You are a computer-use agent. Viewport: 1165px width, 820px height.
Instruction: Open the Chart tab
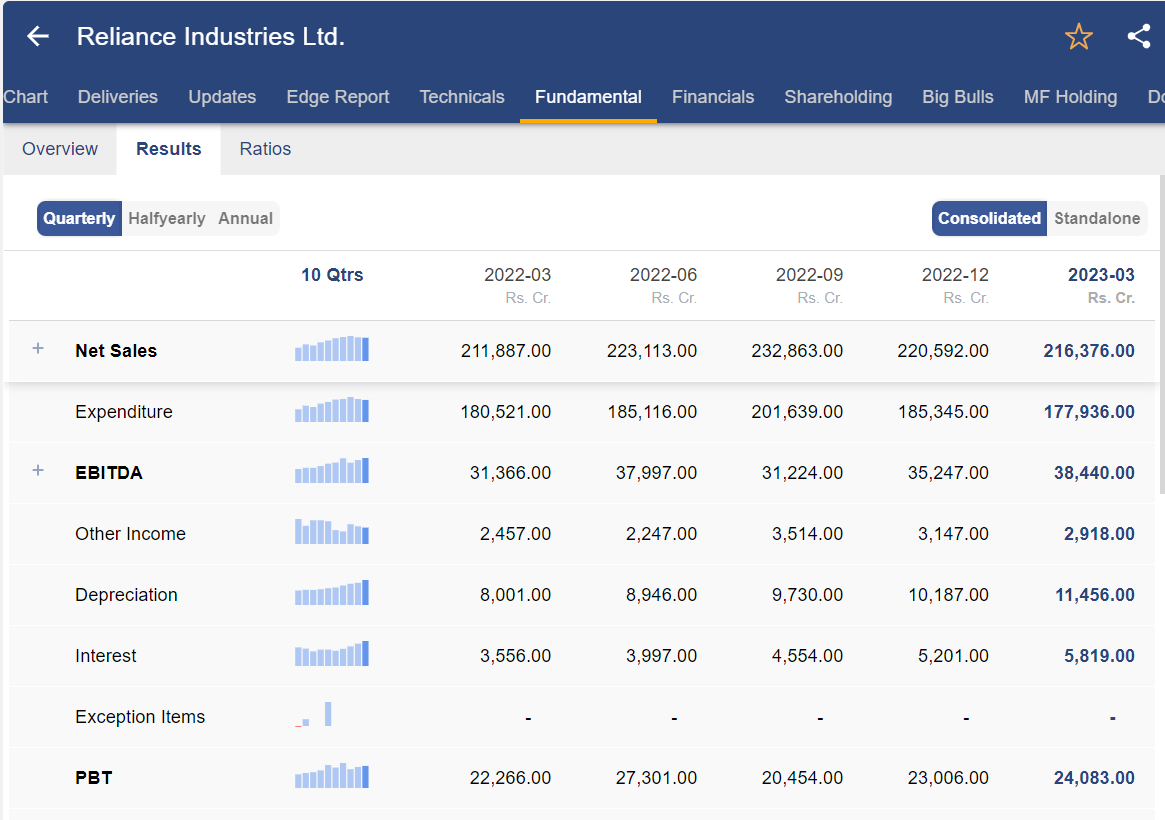coord(25,97)
